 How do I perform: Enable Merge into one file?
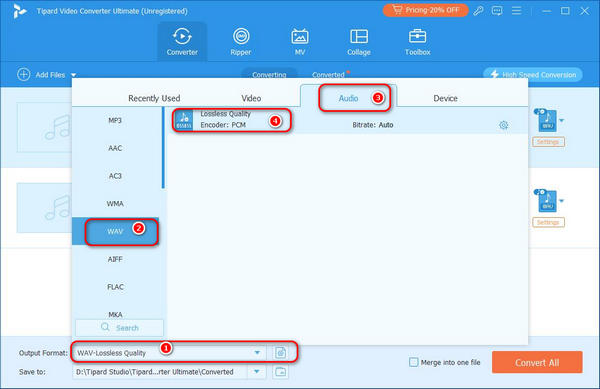pos(414,362)
